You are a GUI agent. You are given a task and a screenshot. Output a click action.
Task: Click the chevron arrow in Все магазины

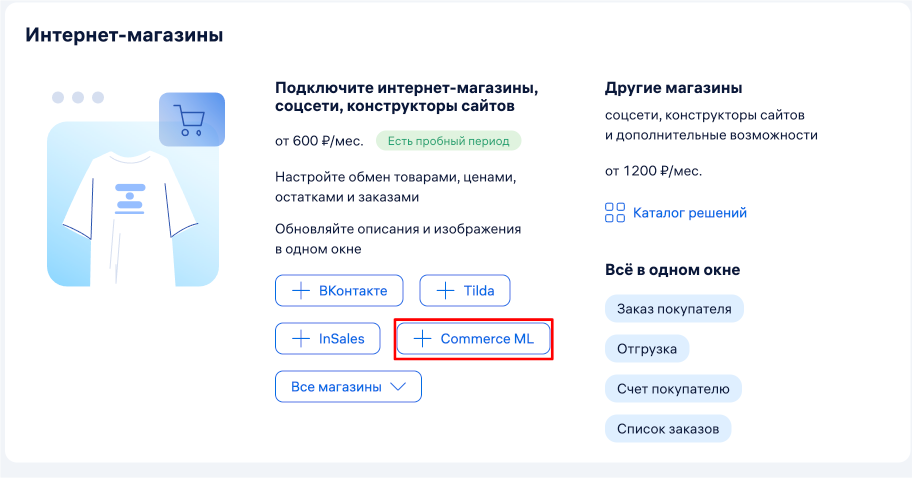(x=397, y=387)
